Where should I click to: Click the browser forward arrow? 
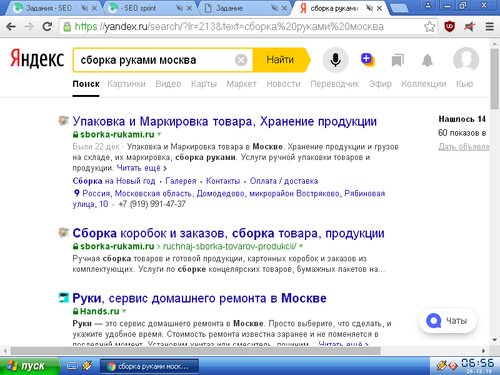point(29,26)
